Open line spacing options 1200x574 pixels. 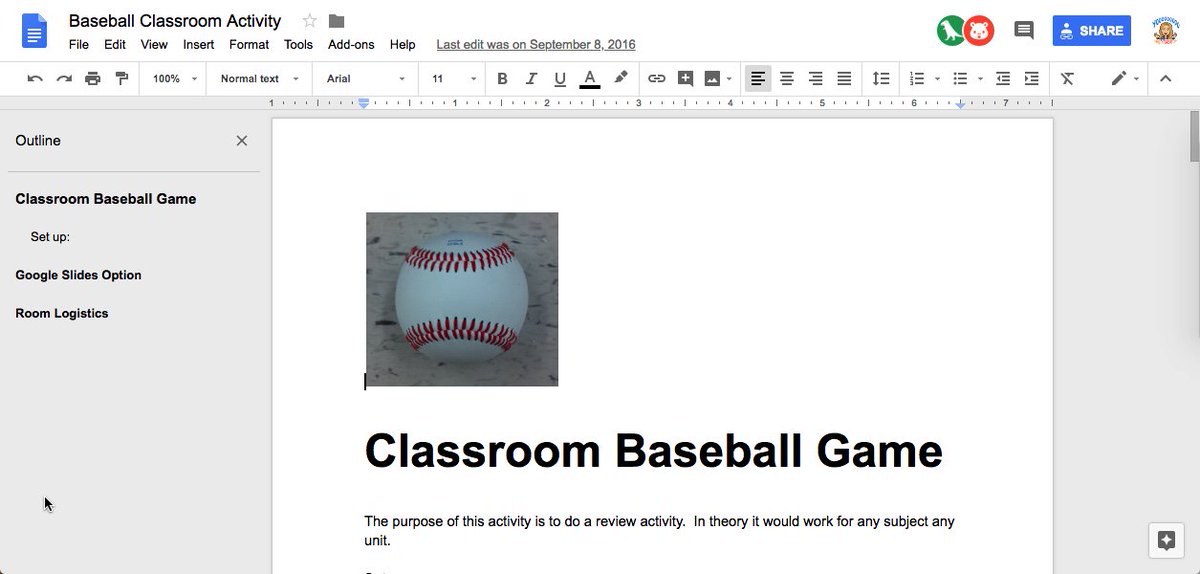coord(881,78)
